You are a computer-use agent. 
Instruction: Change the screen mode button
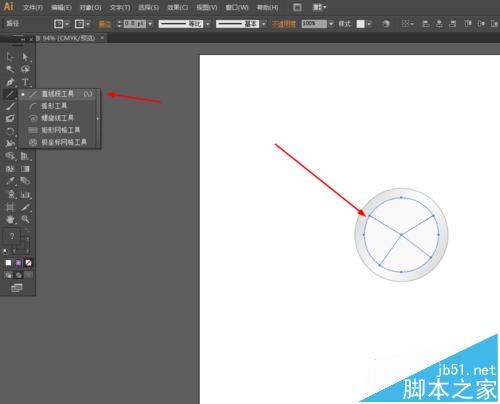point(17,288)
